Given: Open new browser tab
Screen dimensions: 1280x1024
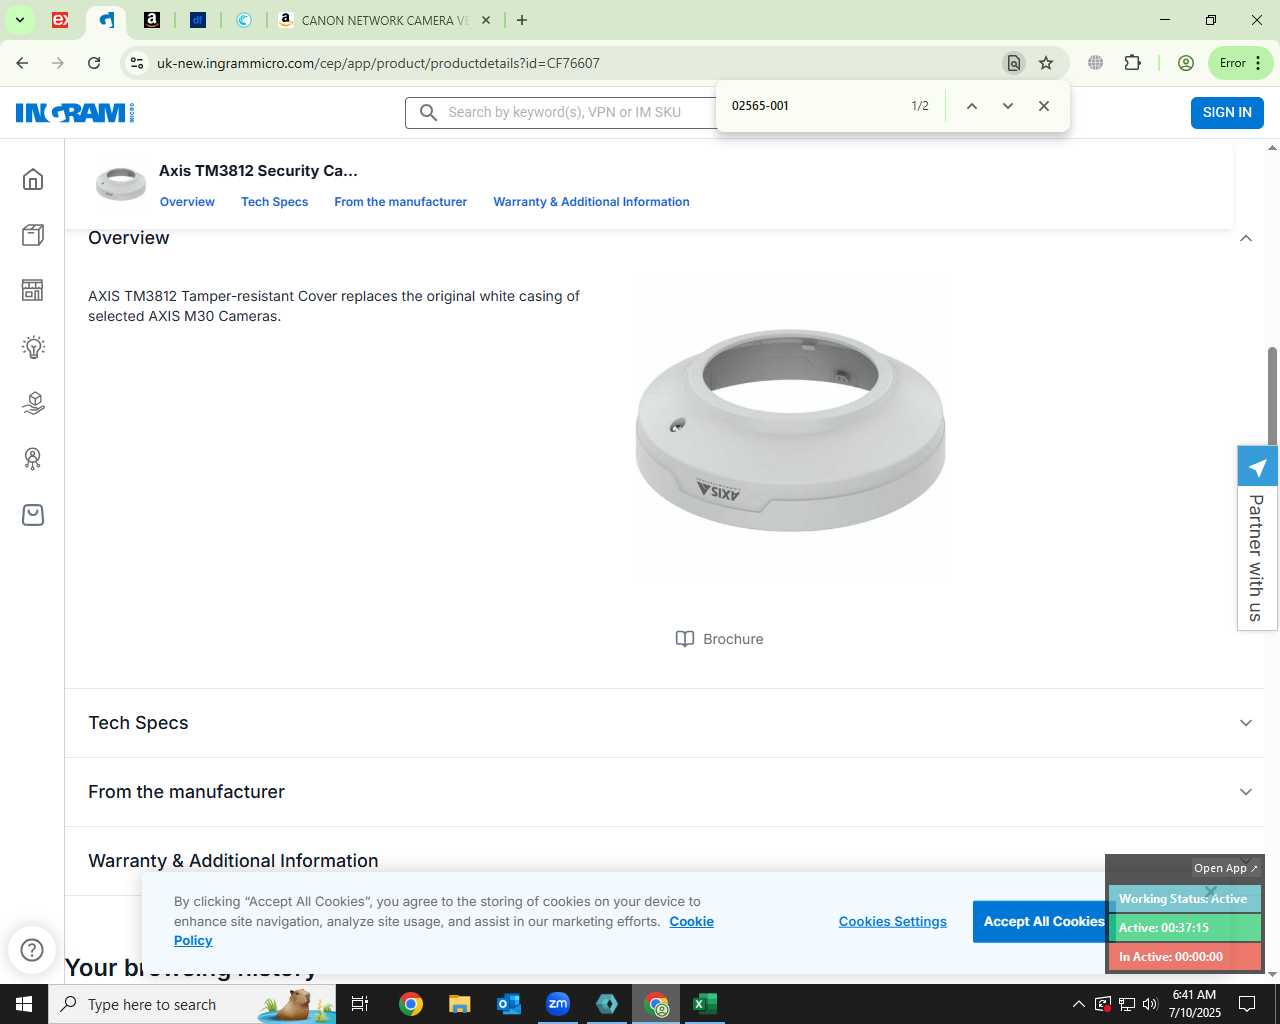Looking at the screenshot, I should coord(522,20).
